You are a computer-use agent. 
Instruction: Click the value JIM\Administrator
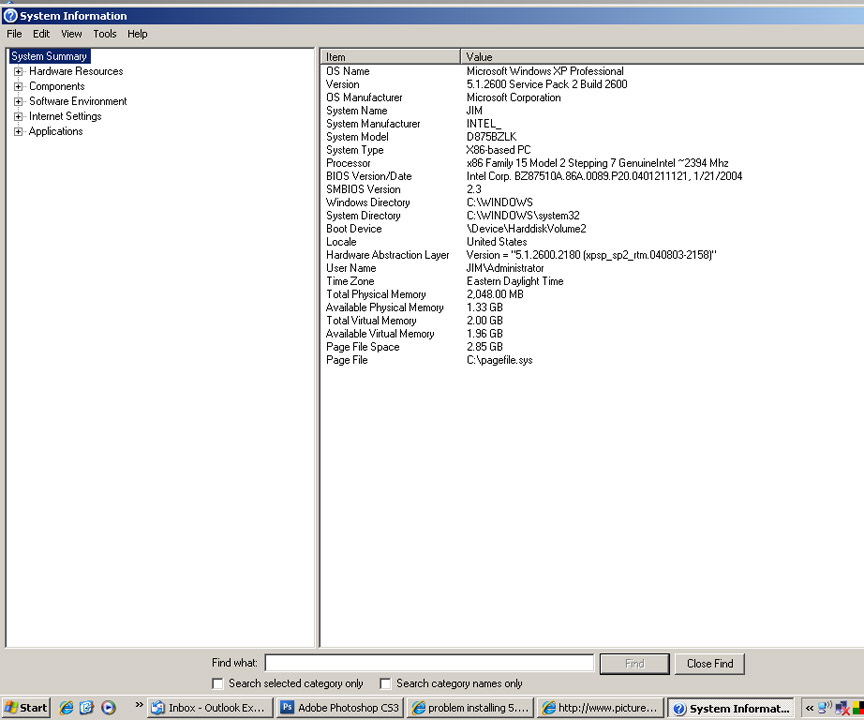point(505,268)
